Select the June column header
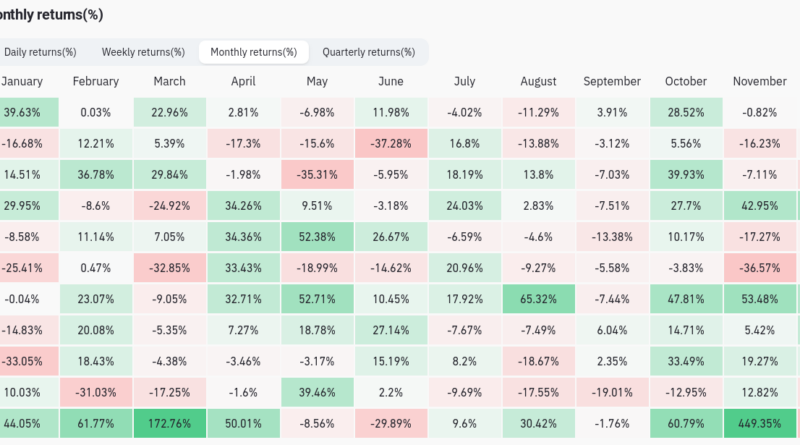800x445 pixels. point(392,82)
